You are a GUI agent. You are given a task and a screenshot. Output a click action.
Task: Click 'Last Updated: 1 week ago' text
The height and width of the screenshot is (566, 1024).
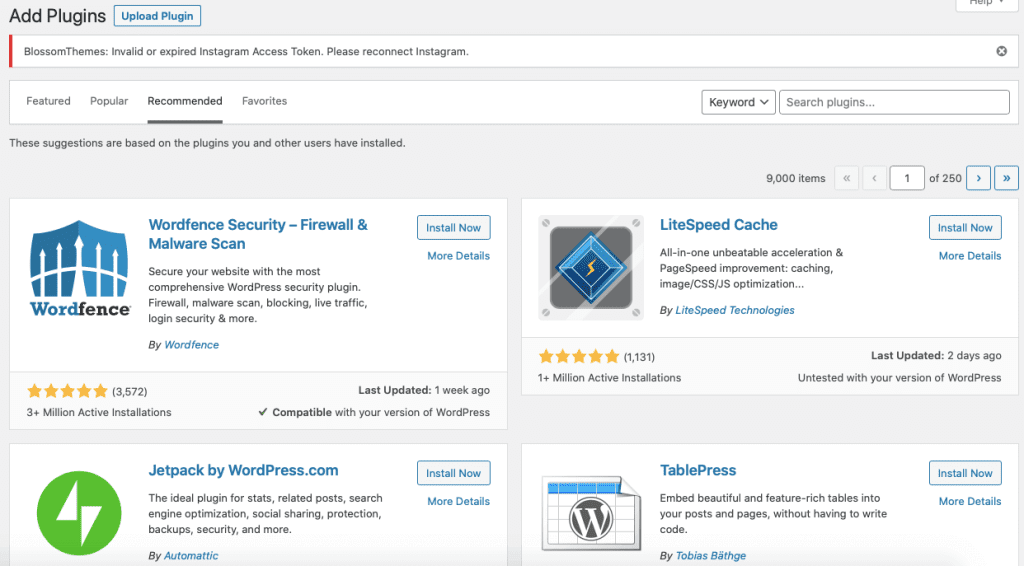[x=424, y=390]
